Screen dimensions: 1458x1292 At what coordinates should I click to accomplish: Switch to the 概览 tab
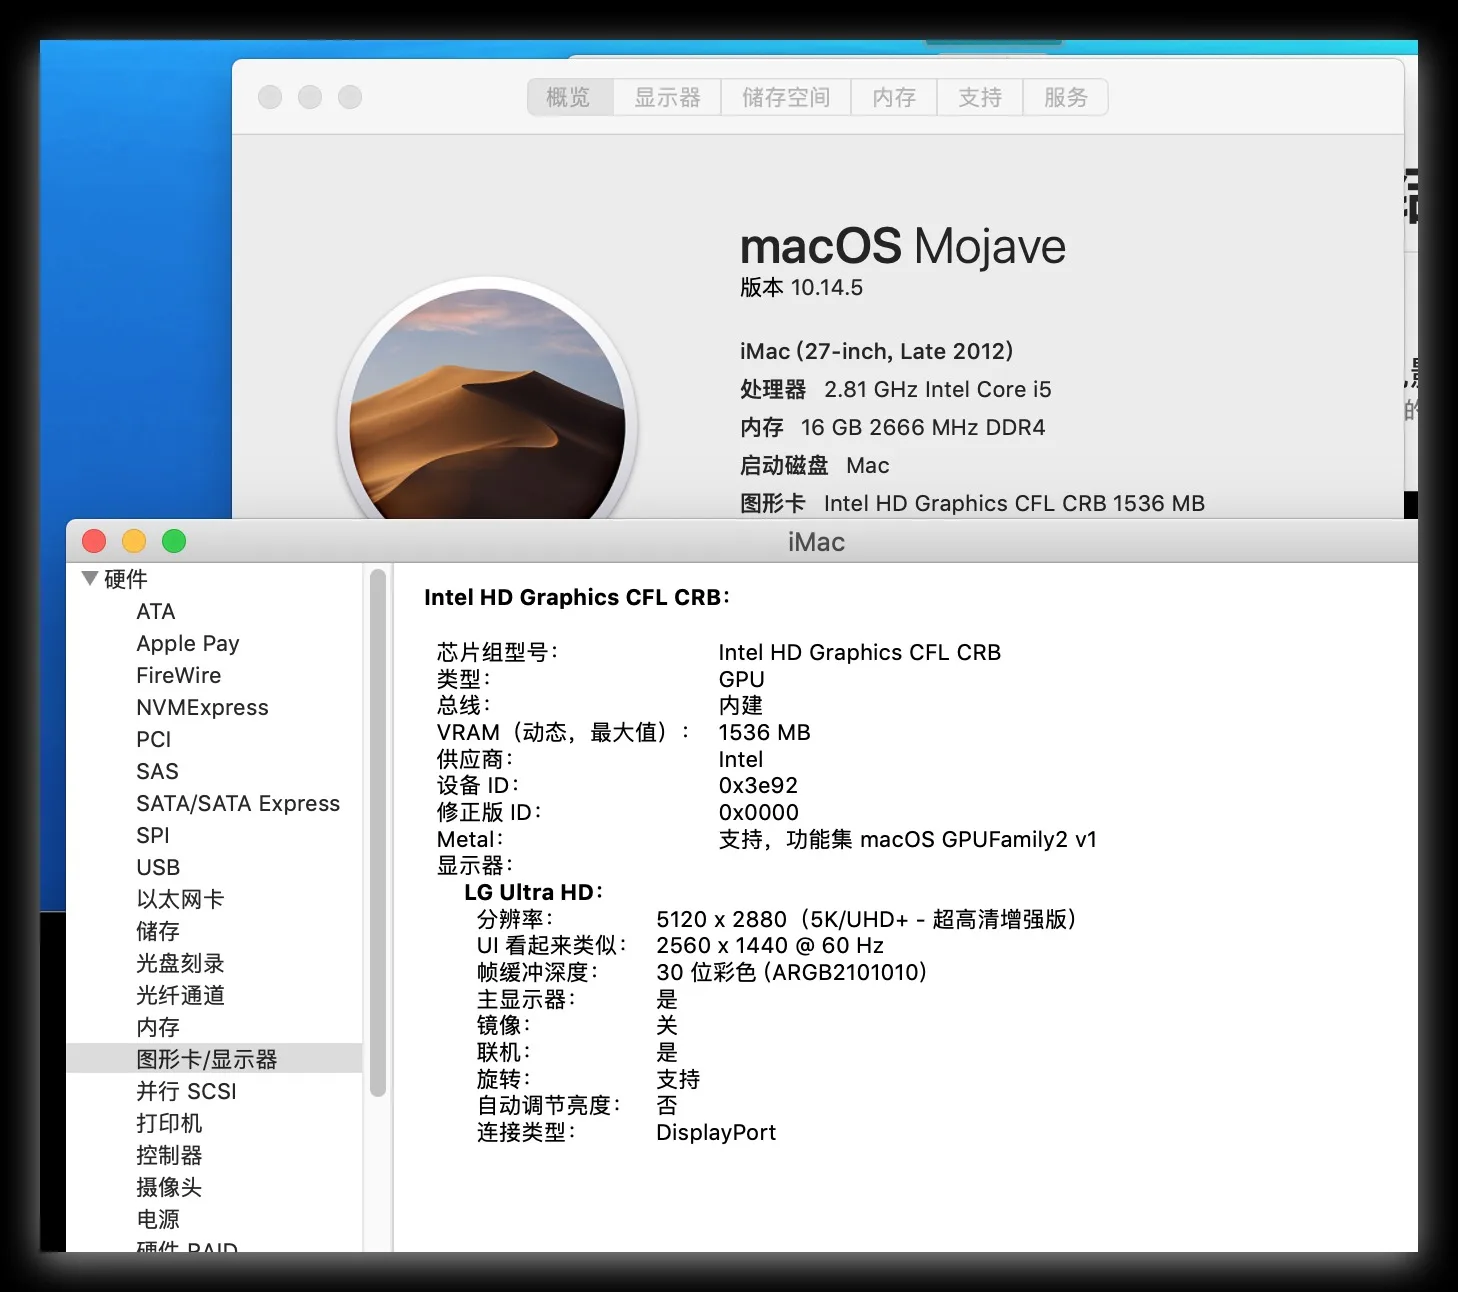pos(570,97)
